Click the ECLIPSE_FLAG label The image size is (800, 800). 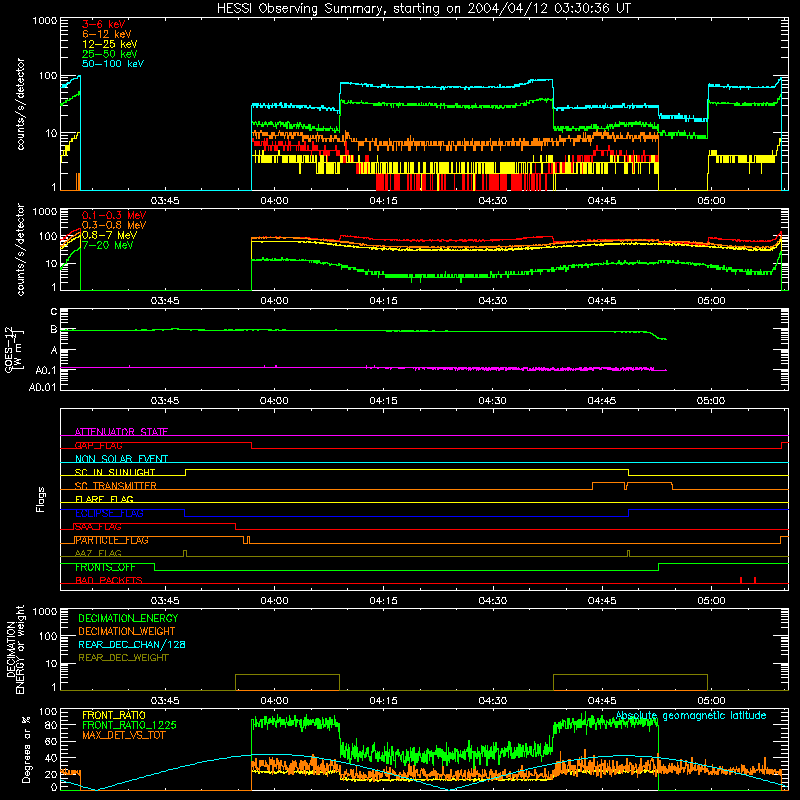click(109, 513)
